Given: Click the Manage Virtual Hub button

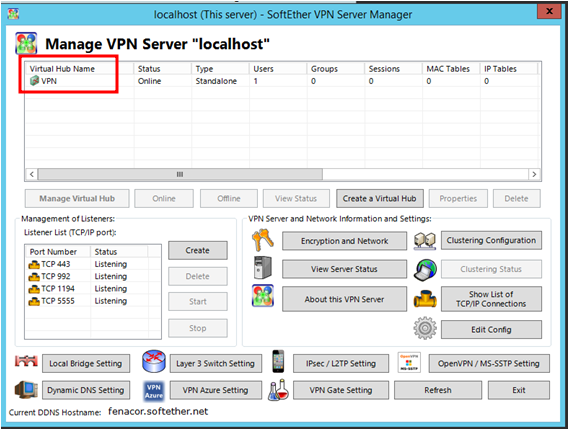Looking at the screenshot, I should pos(77,198).
